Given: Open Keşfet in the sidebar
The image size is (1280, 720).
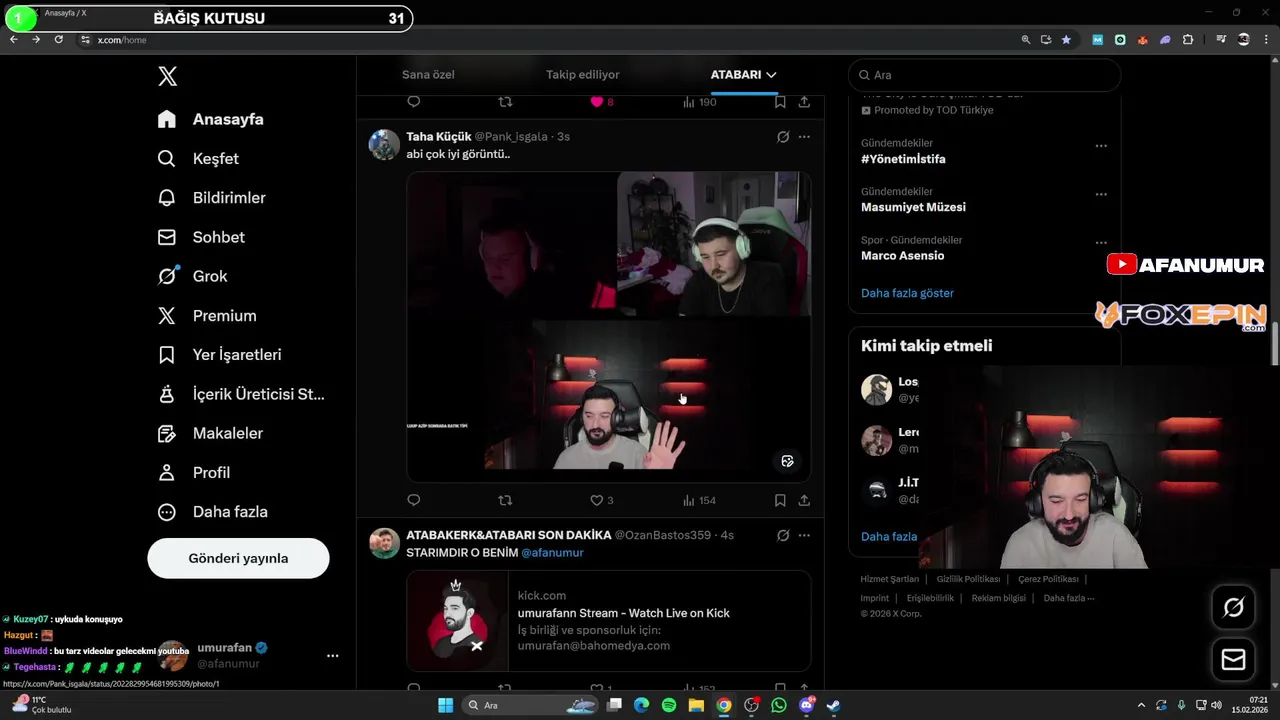Looking at the screenshot, I should pos(198,159).
